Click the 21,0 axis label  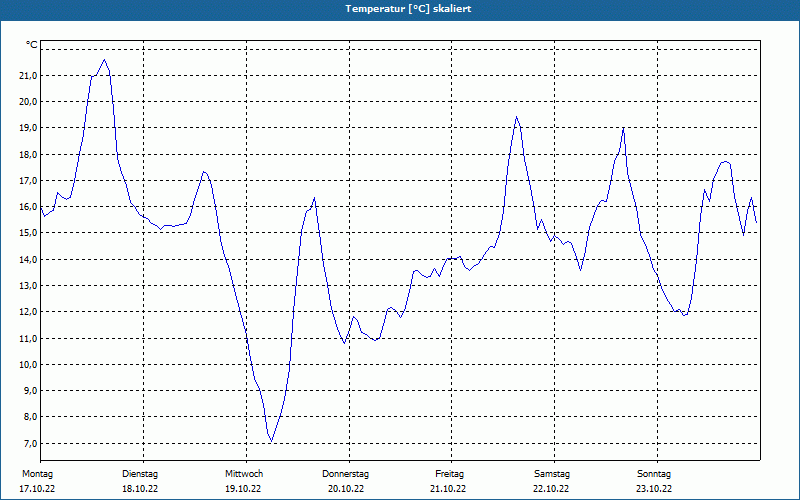pos(28,76)
